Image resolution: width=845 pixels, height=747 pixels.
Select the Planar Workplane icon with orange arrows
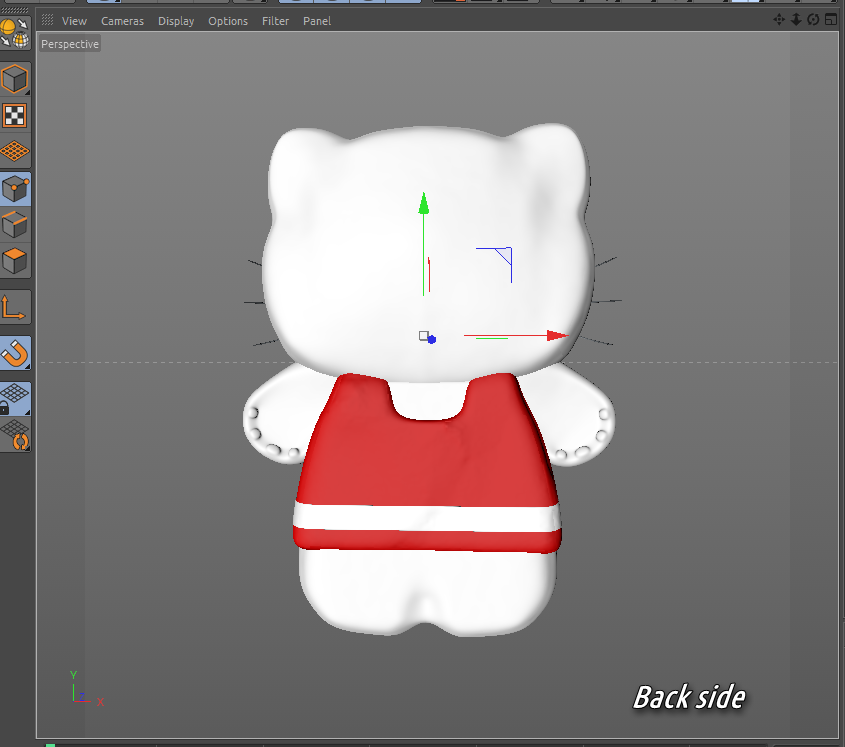click(15, 435)
